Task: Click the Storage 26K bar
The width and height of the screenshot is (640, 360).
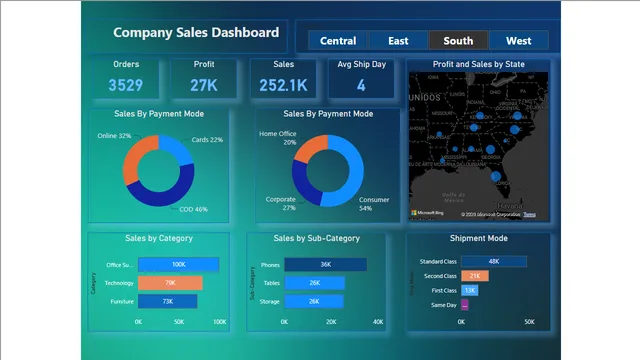Action: 314,301
